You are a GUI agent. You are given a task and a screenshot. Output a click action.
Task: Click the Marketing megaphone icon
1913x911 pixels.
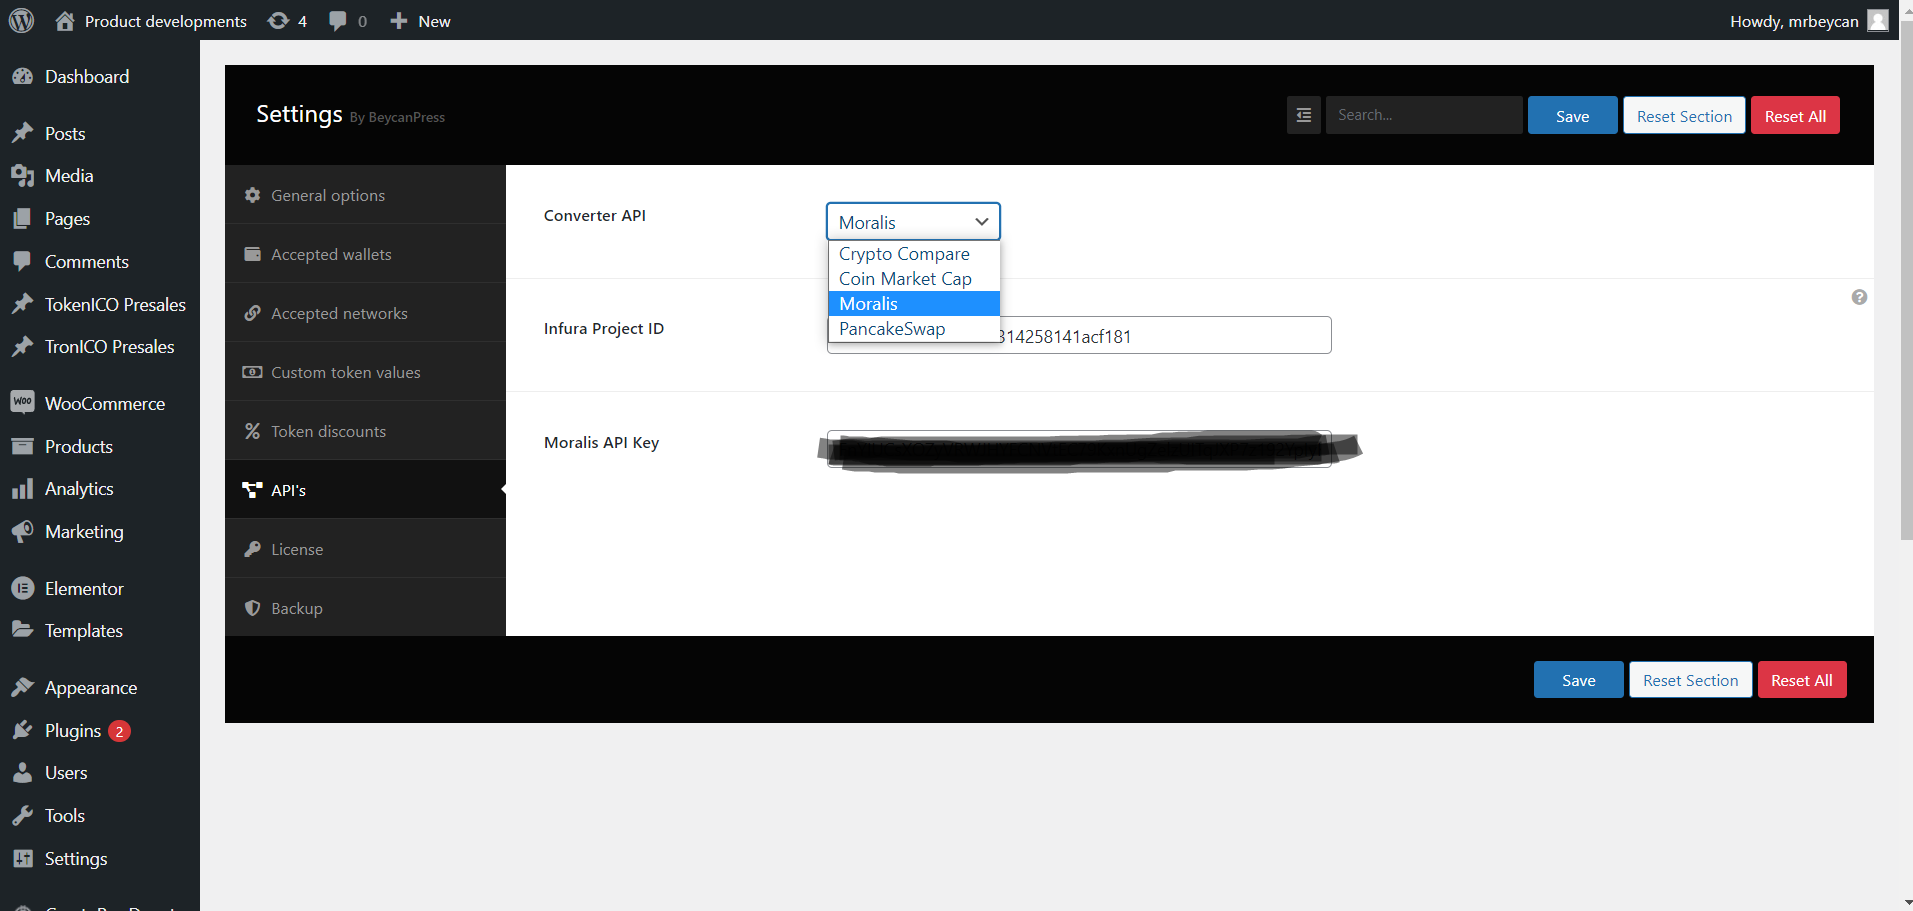pyautogui.click(x=22, y=532)
